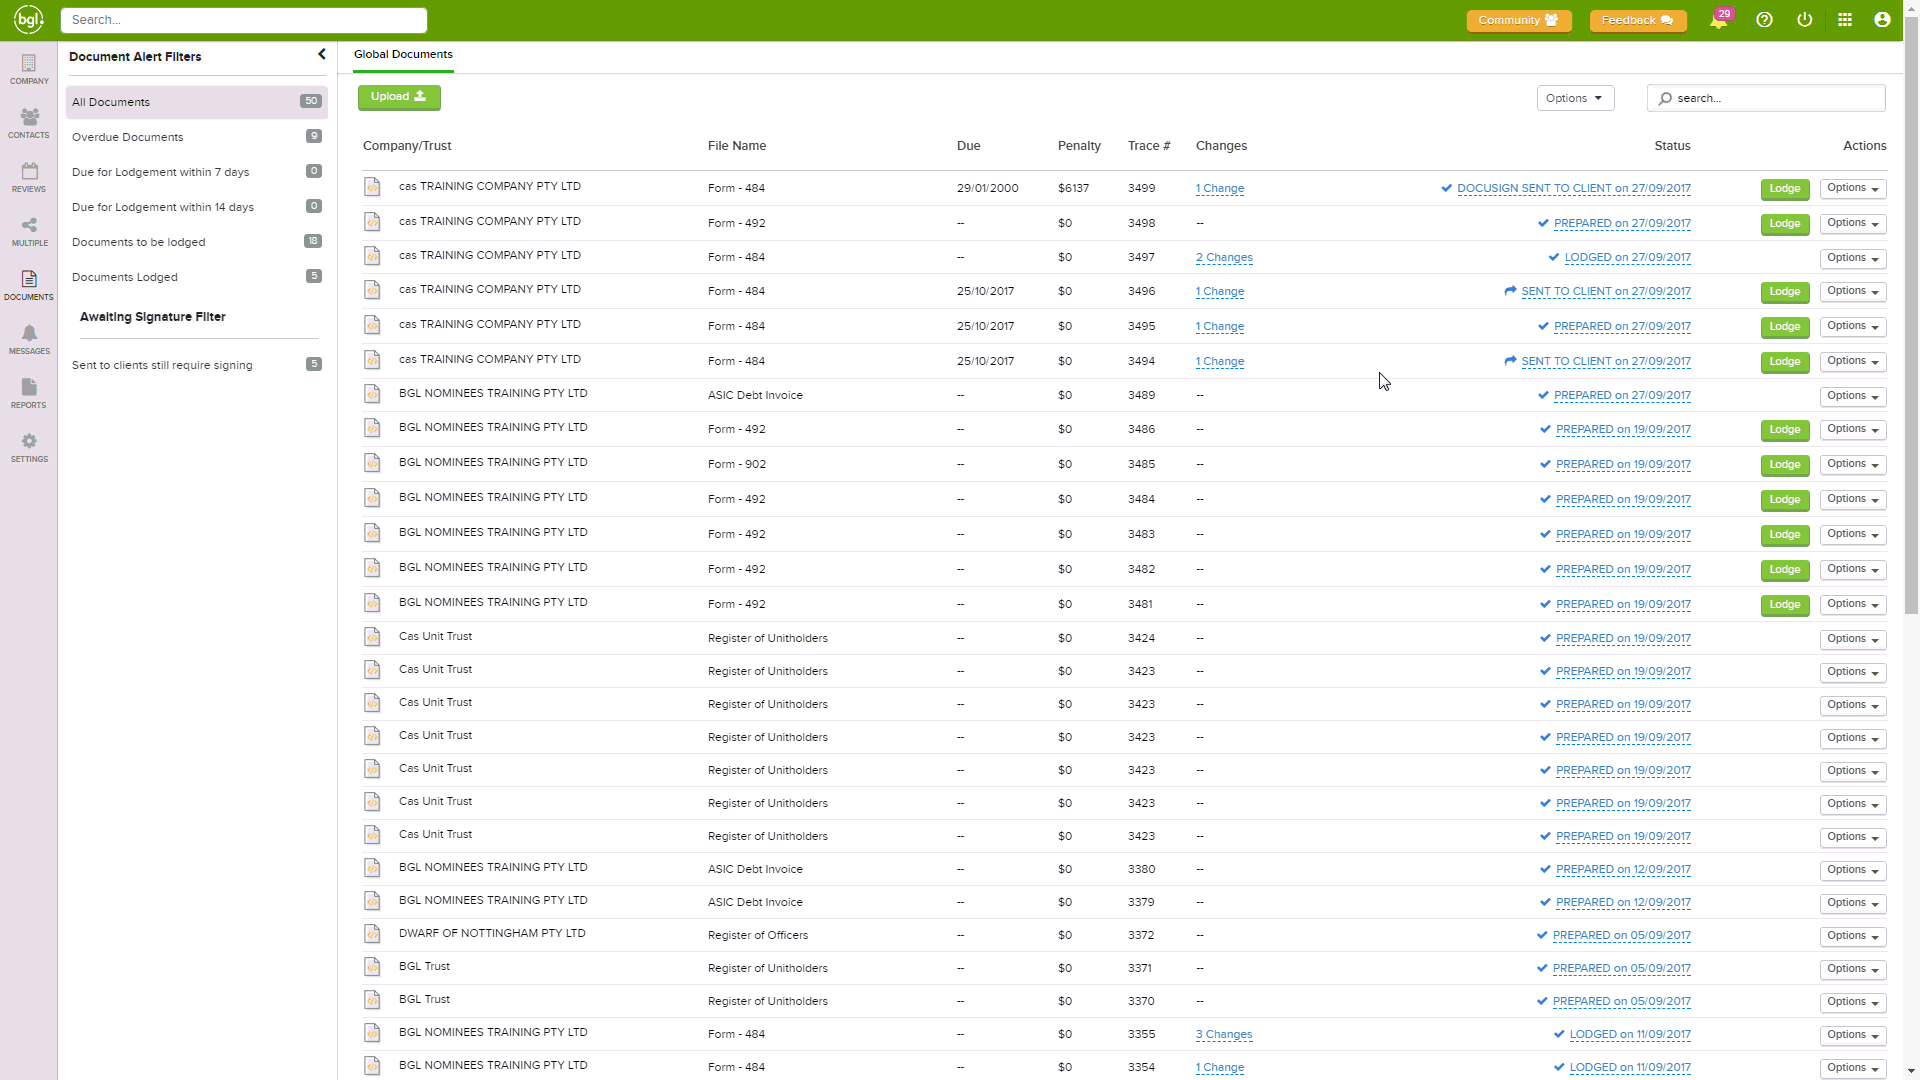The image size is (1920, 1080).
Task: Switch to the Global Documents tab
Action: tap(403, 55)
